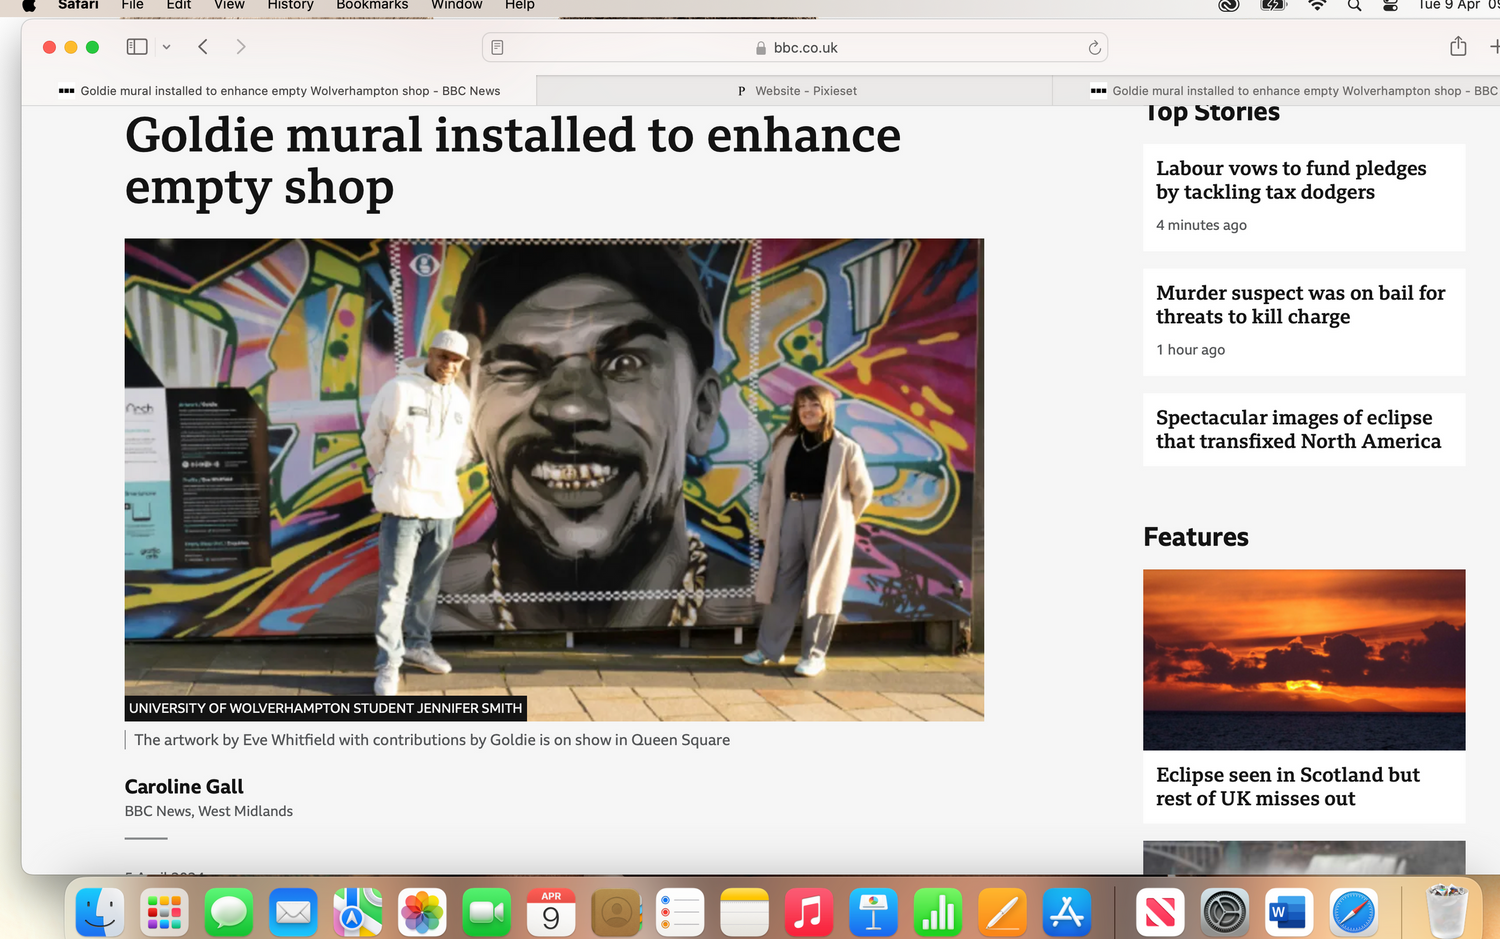Open FaceTime from the Dock
1500x939 pixels.
pyautogui.click(x=487, y=912)
